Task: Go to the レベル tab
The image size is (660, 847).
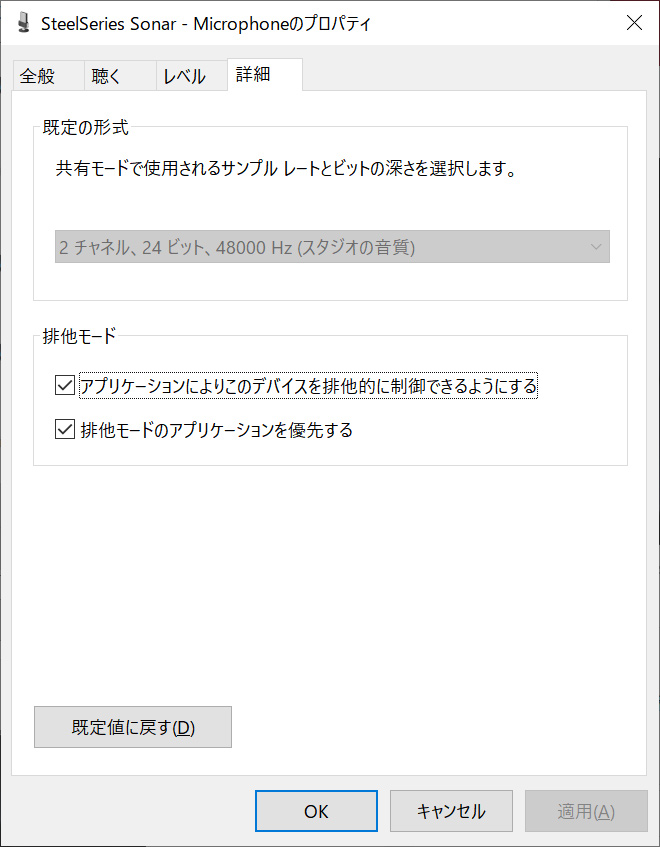Action: coord(184,76)
